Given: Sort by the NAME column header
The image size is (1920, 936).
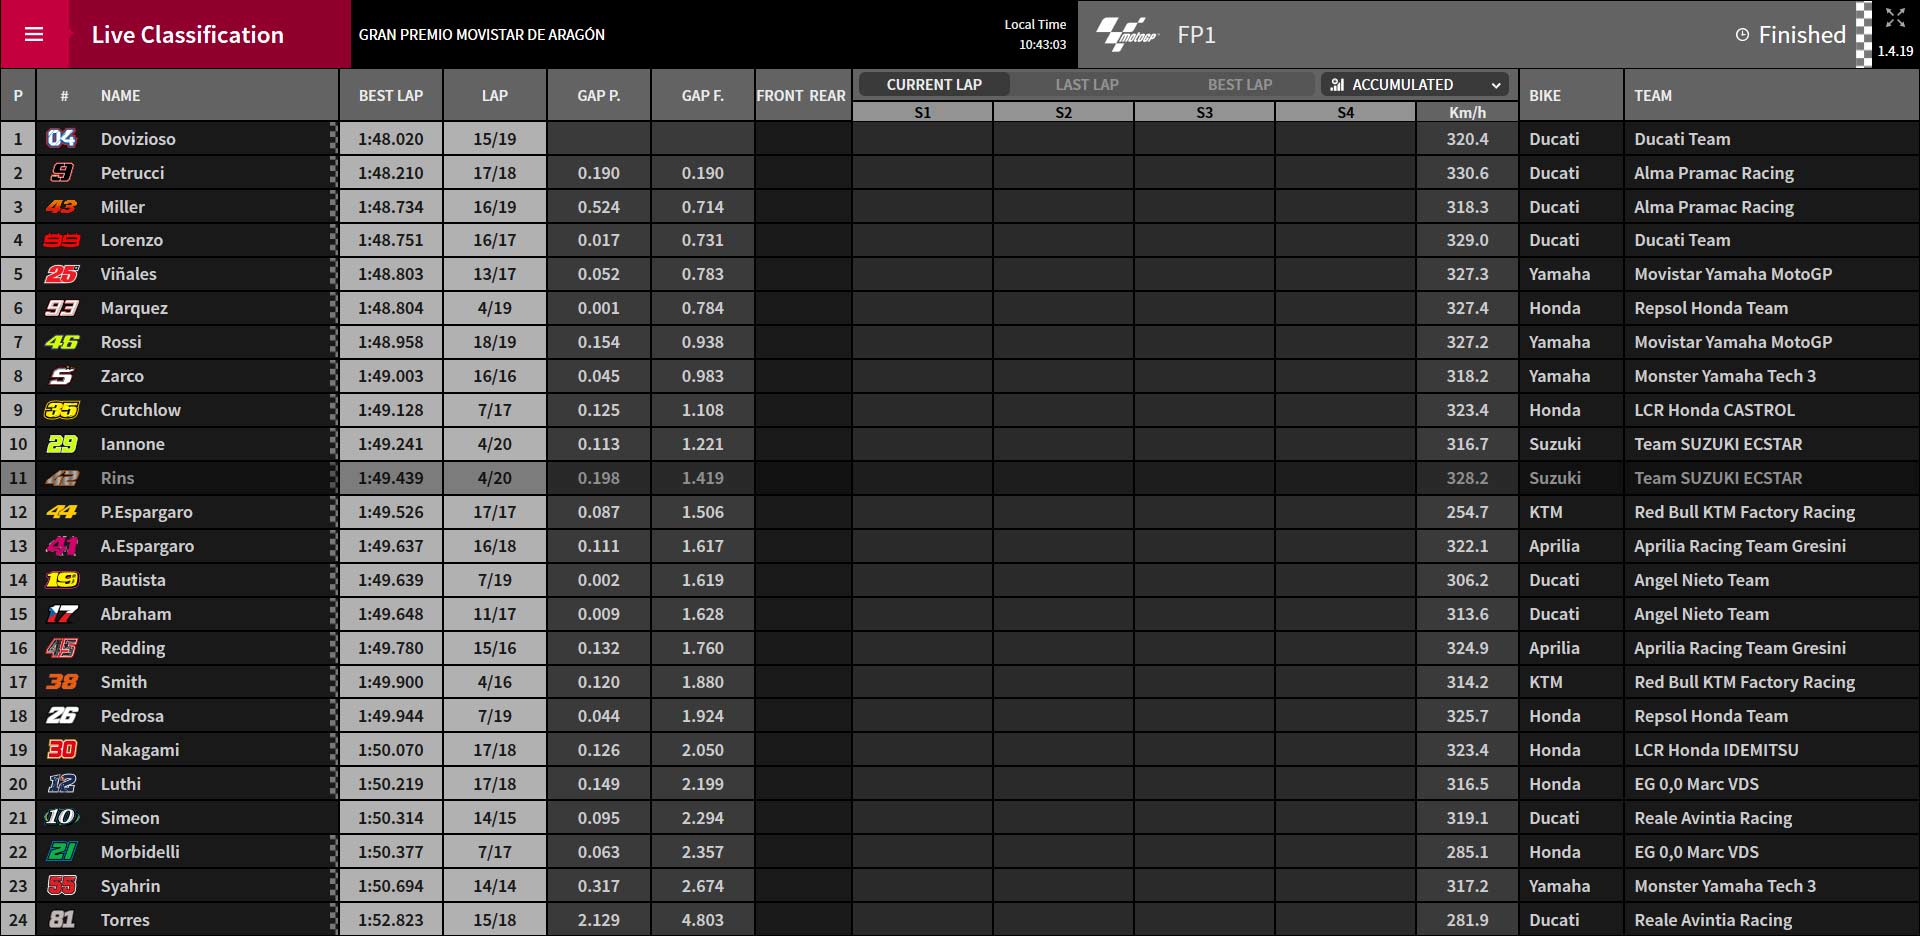Looking at the screenshot, I should point(120,96).
